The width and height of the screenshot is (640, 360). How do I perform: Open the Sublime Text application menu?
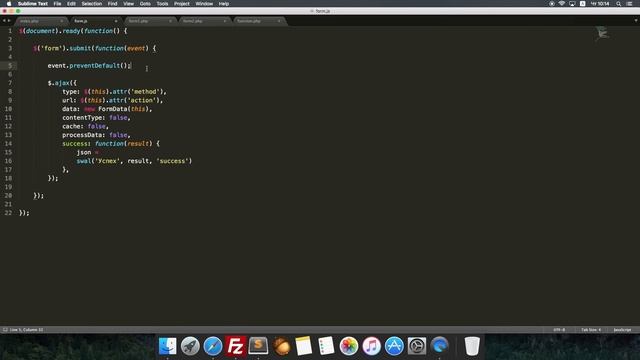33,4
